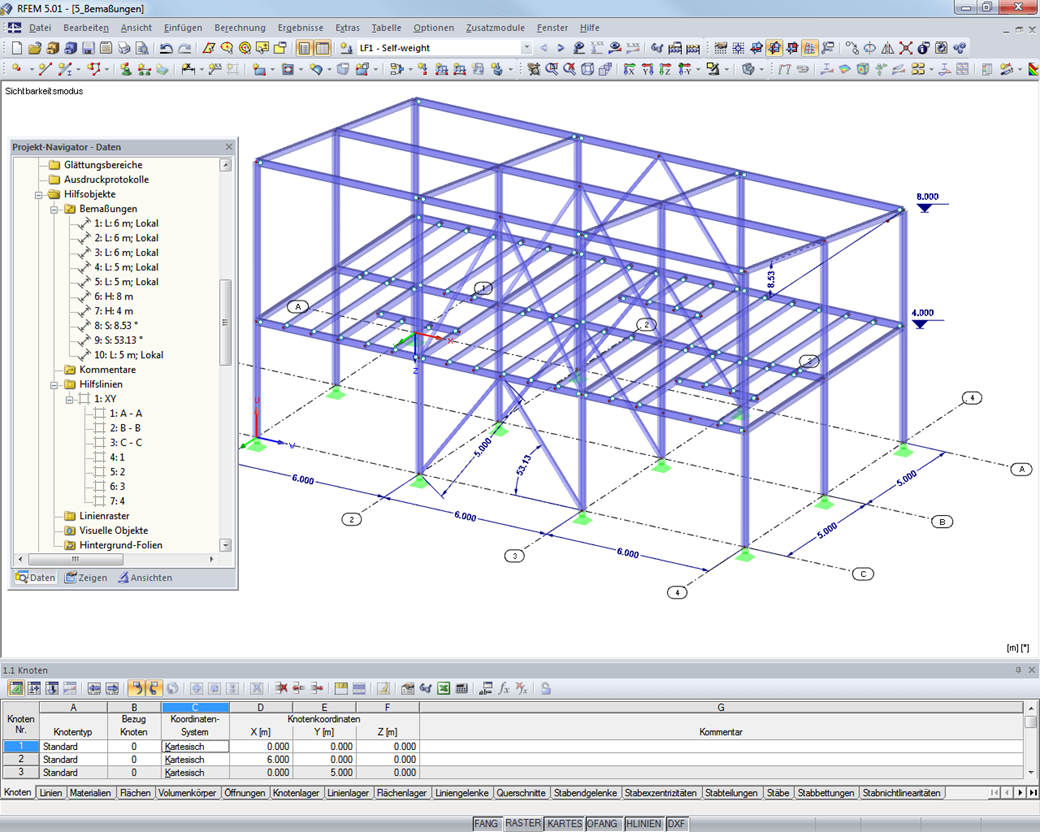Toggle the HLINIEN guidelines option

click(643, 823)
